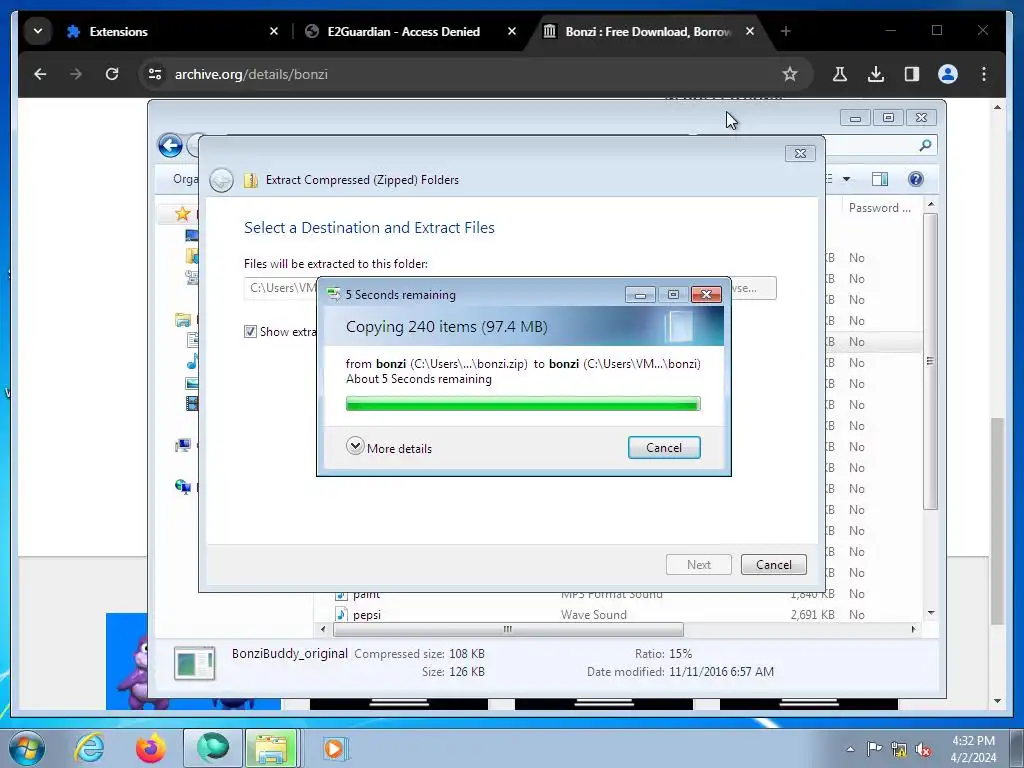Close the E2Guardian tab

click(x=512, y=31)
